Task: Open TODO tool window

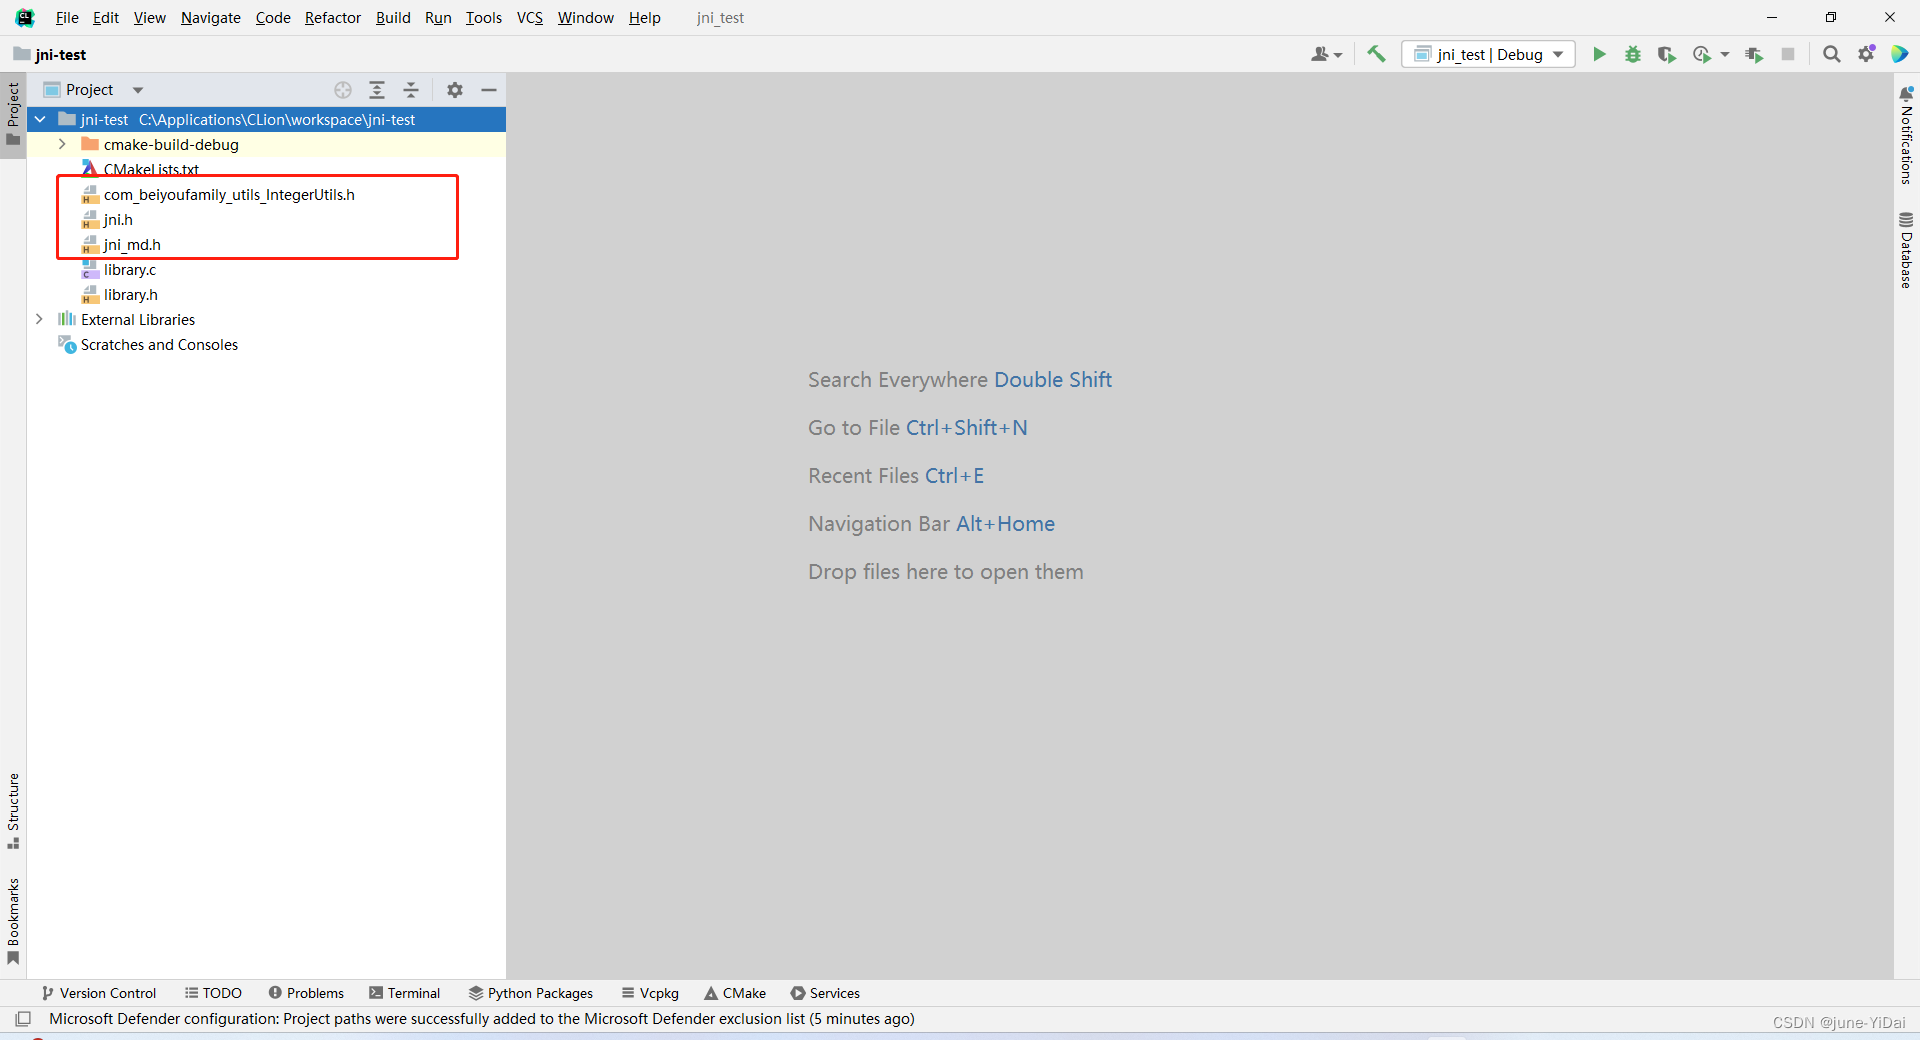Action: 213,993
